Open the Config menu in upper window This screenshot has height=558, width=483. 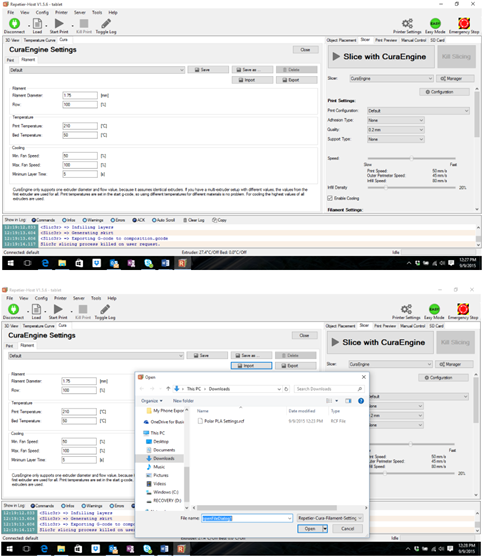(x=42, y=12)
